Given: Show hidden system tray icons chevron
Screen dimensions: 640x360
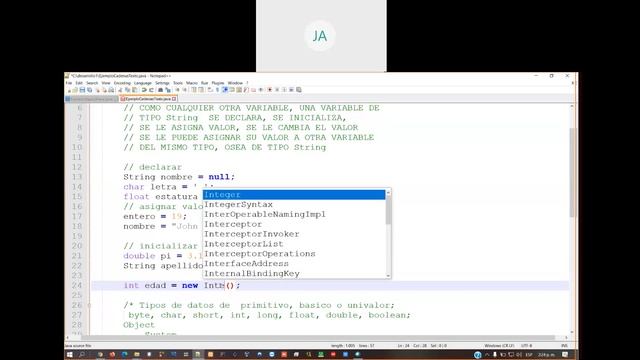Looking at the screenshot, I should tap(487, 355).
